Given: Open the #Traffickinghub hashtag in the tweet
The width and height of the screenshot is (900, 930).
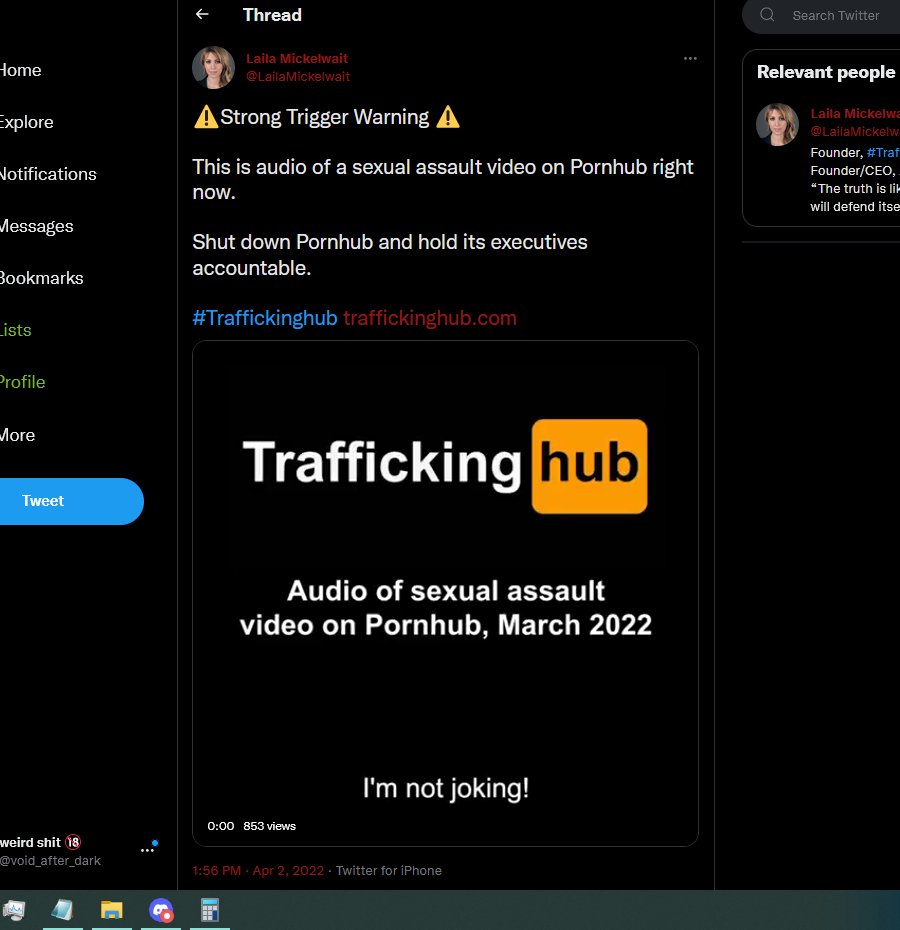Looking at the screenshot, I should (x=265, y=318).
